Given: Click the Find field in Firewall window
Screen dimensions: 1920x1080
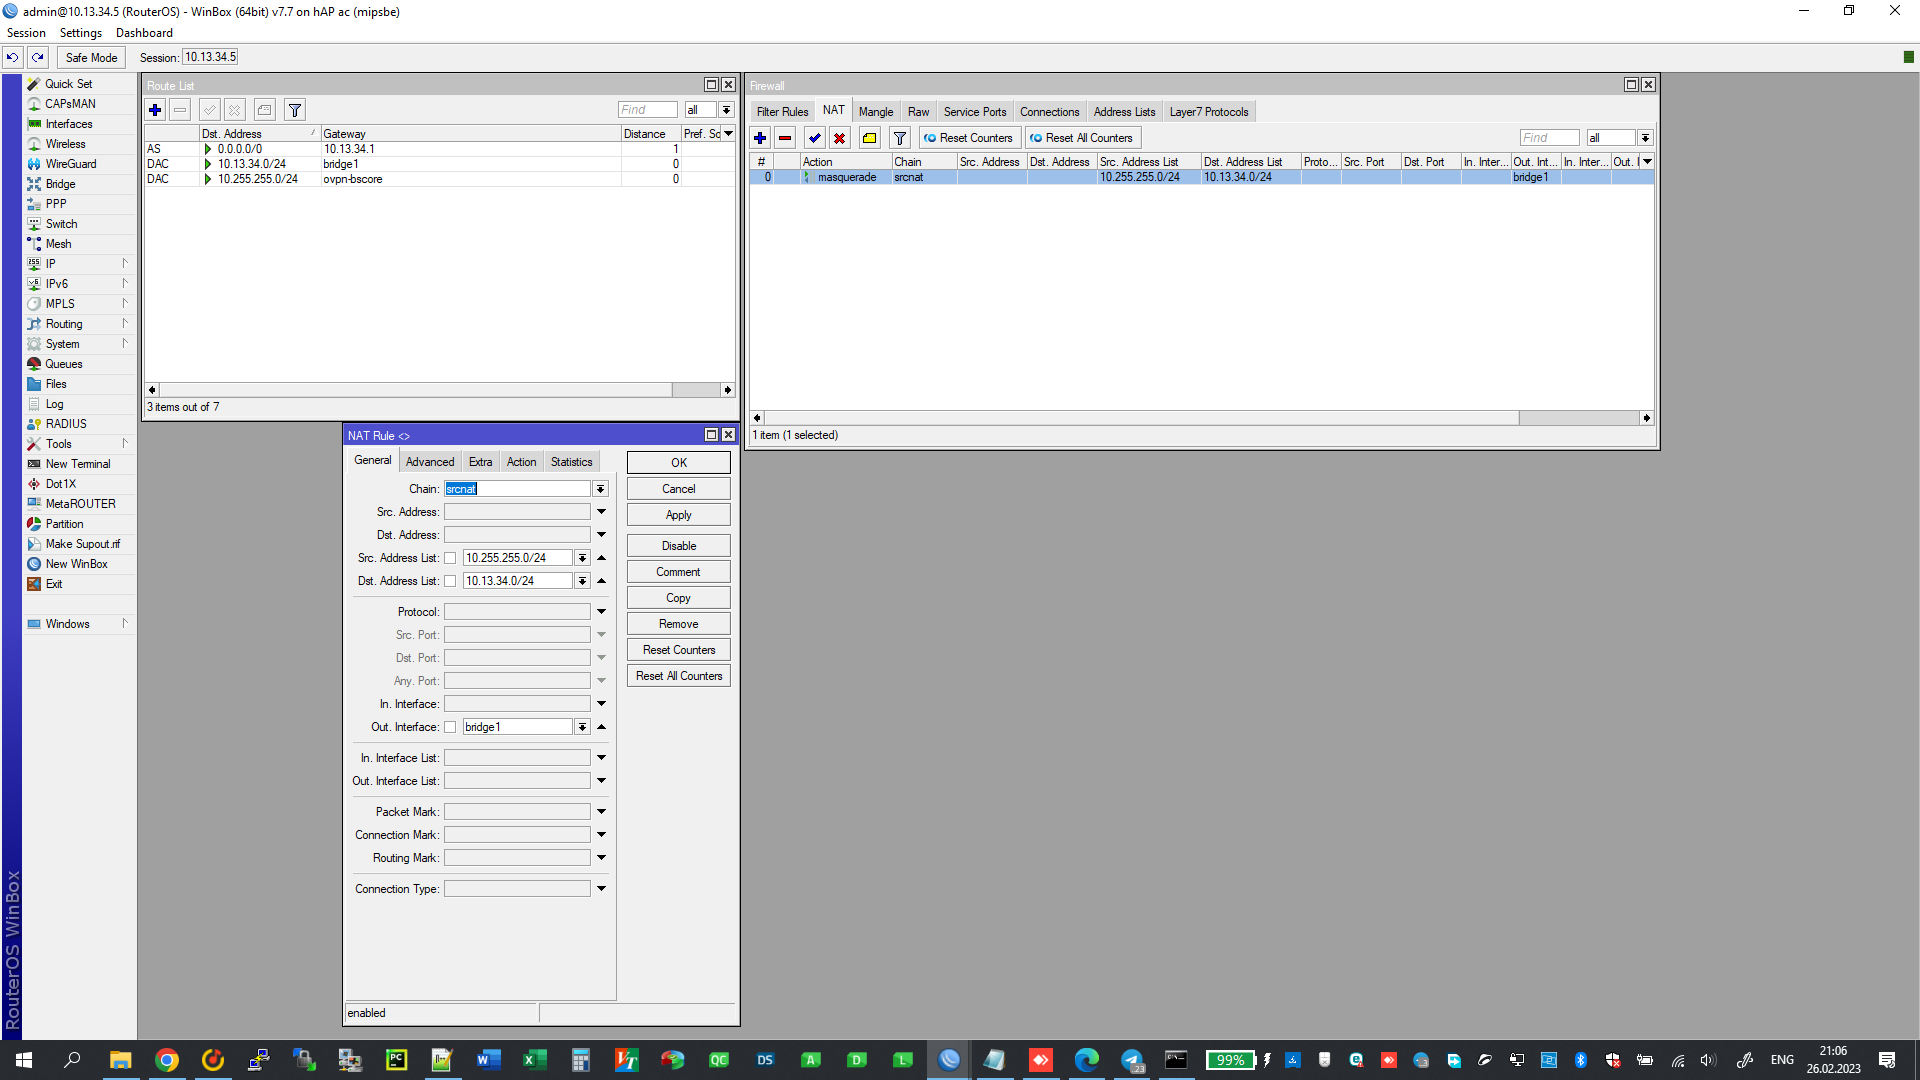Looking at the screenshot, I should [1549, 138].
